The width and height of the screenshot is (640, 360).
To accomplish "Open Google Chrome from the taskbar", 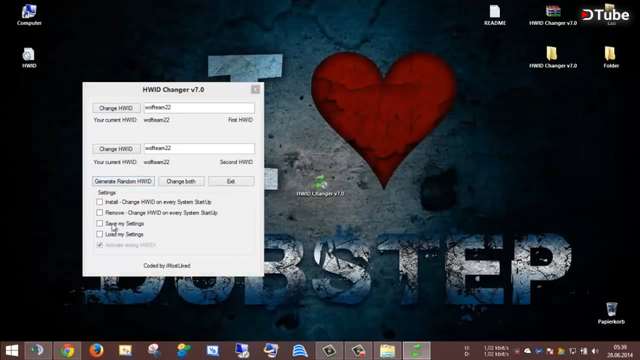I will [67, 351].
